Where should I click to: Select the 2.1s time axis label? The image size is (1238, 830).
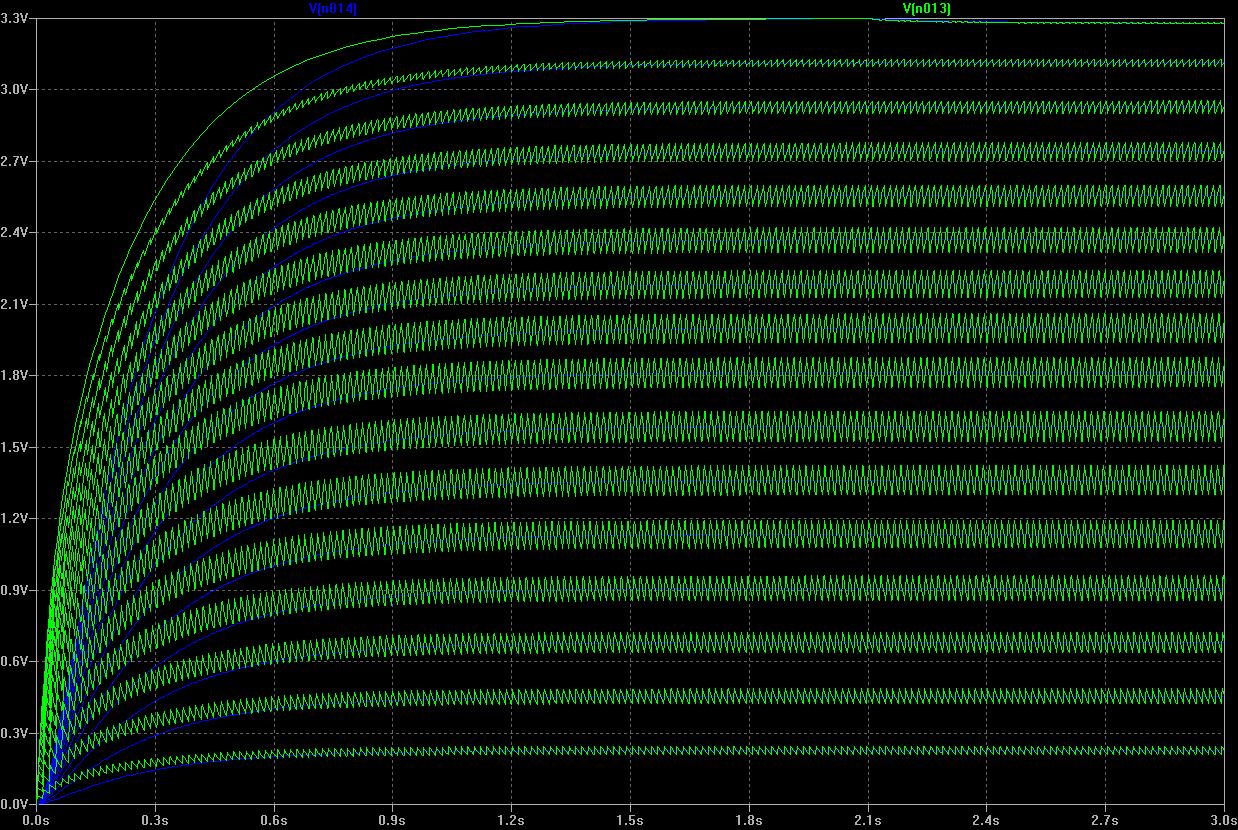click(867, 819)
